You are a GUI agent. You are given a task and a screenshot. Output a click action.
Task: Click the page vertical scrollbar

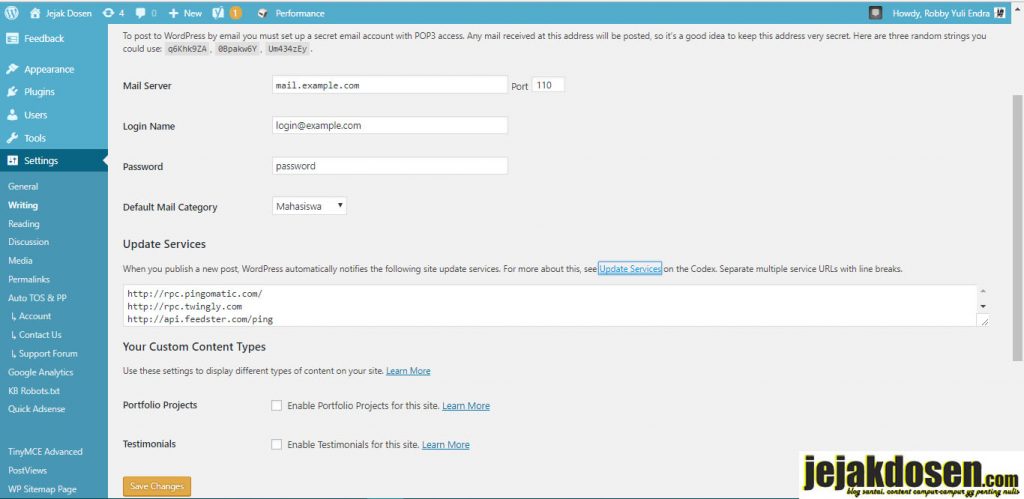click(x=1017, y=227)
